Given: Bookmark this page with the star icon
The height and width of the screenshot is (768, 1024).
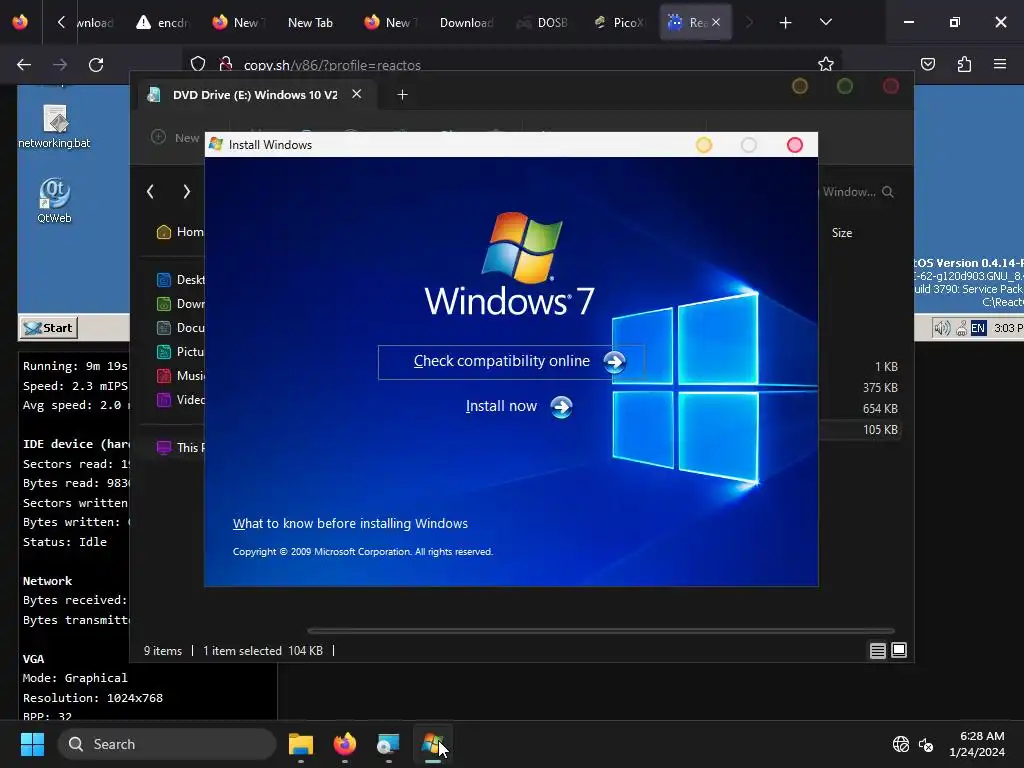Looking at the screenshot, I should (825, 64).
